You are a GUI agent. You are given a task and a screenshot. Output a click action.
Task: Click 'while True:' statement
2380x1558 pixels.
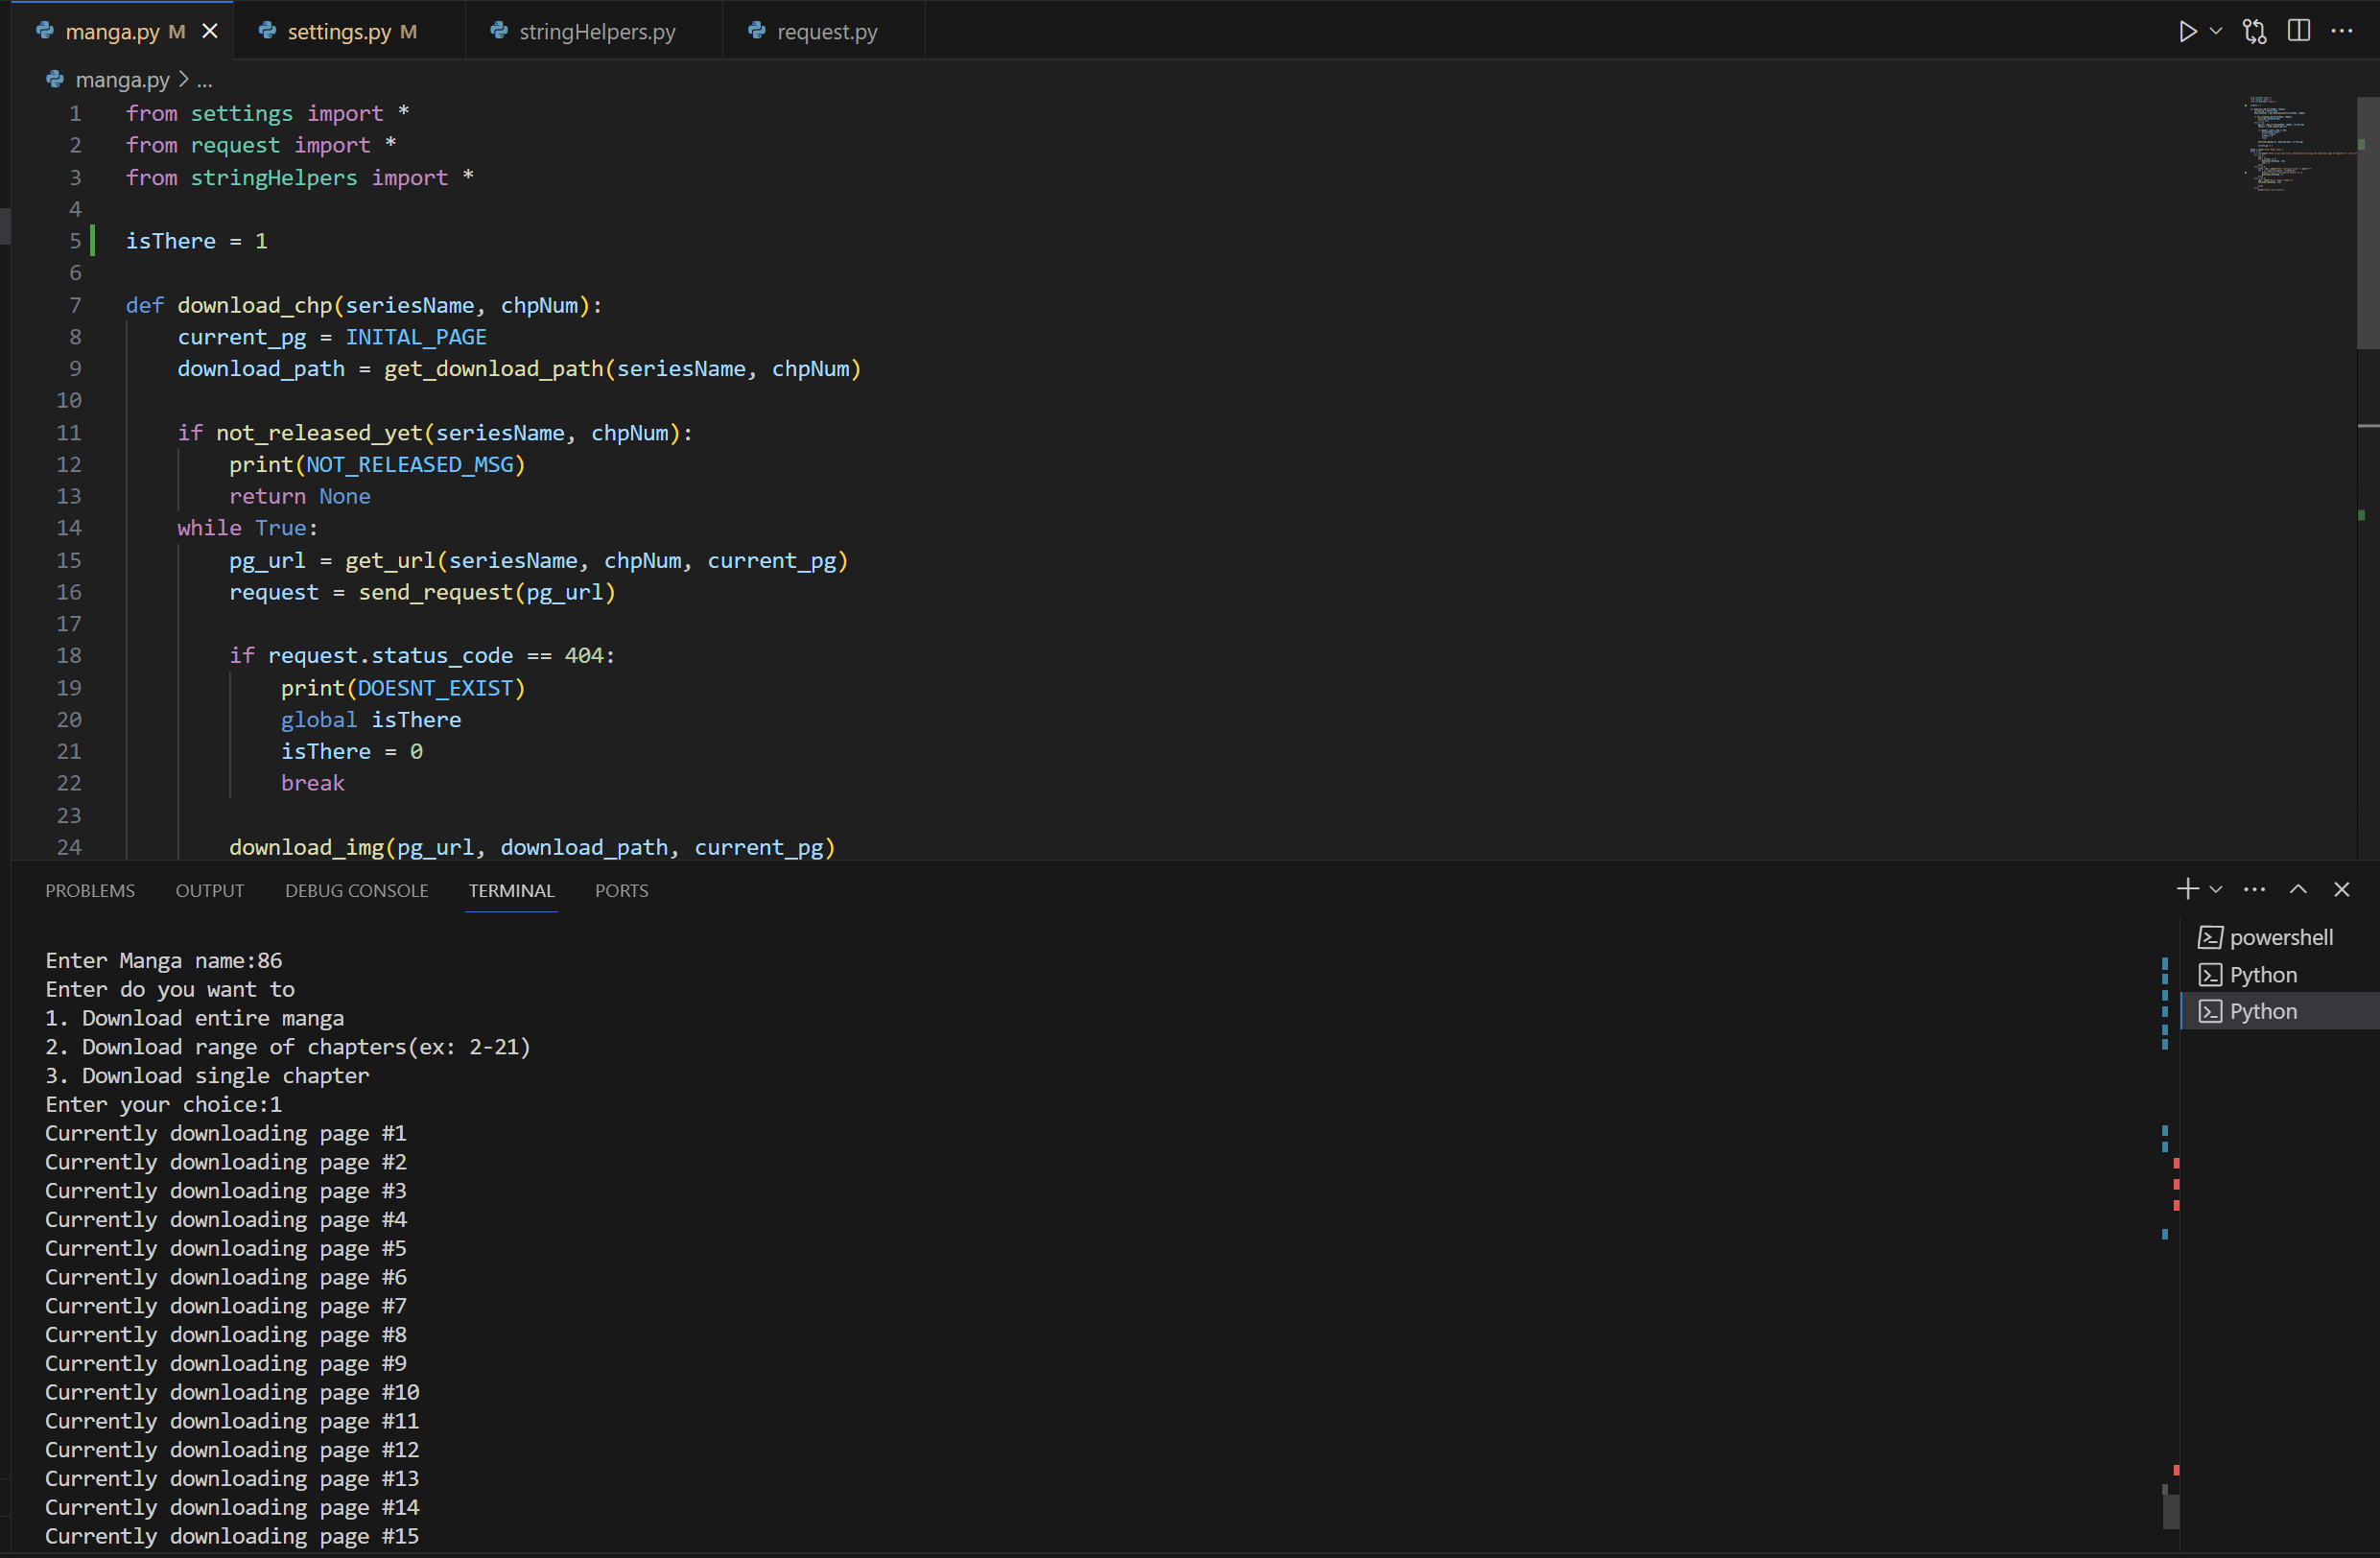(x=248, y=528)
